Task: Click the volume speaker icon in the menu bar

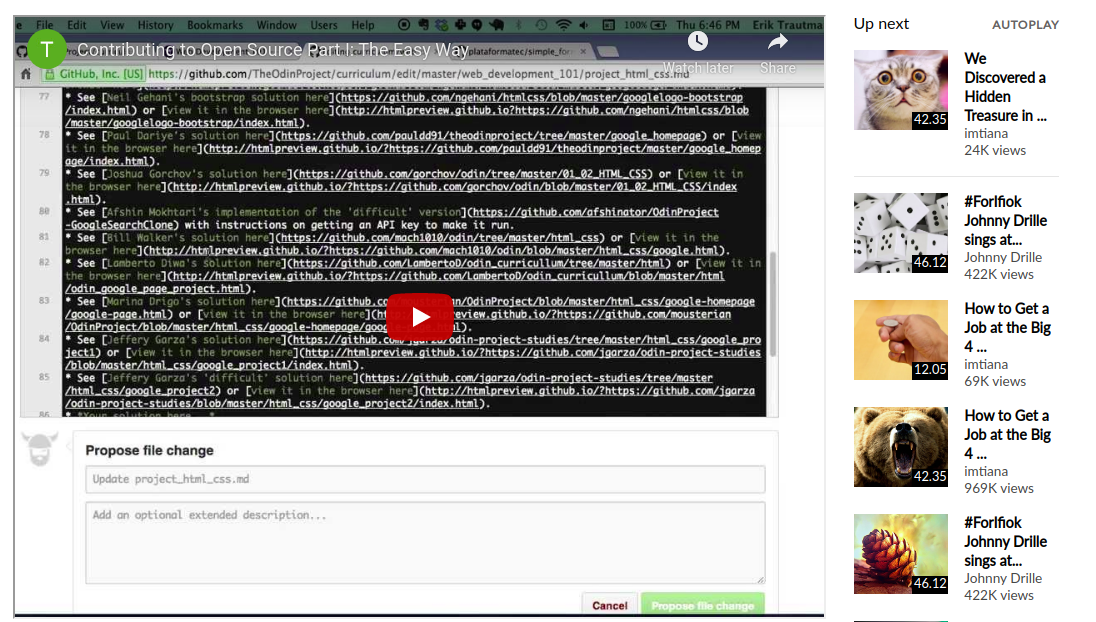Action: [584, 25]
